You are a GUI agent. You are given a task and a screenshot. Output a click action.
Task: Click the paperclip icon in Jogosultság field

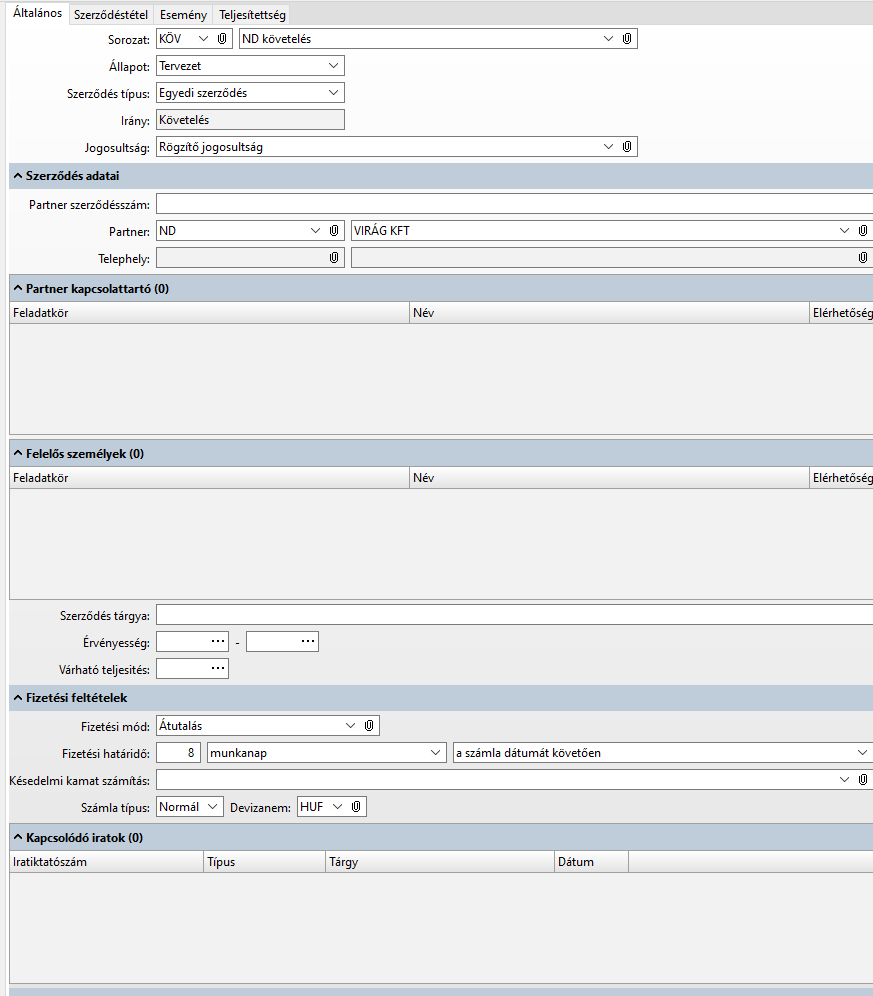pos(626,147)
